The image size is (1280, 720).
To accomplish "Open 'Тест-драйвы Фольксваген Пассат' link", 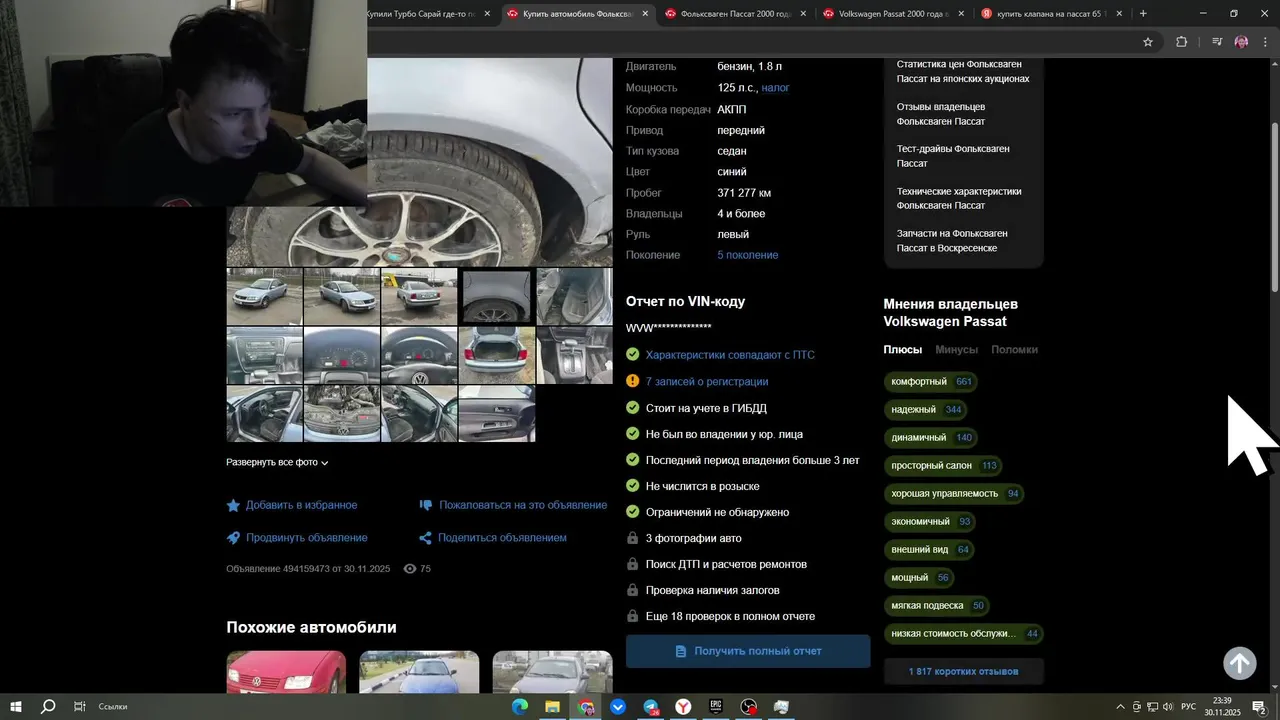I will 953,156.
